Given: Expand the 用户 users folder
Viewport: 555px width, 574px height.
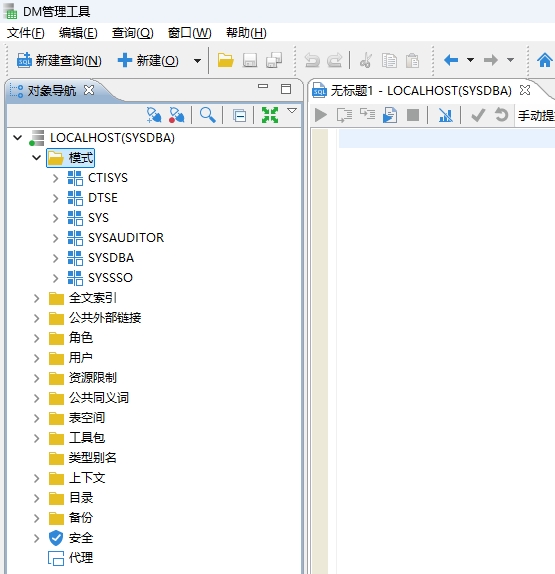Looking at the screenshot, I should [x=36, y=358].
